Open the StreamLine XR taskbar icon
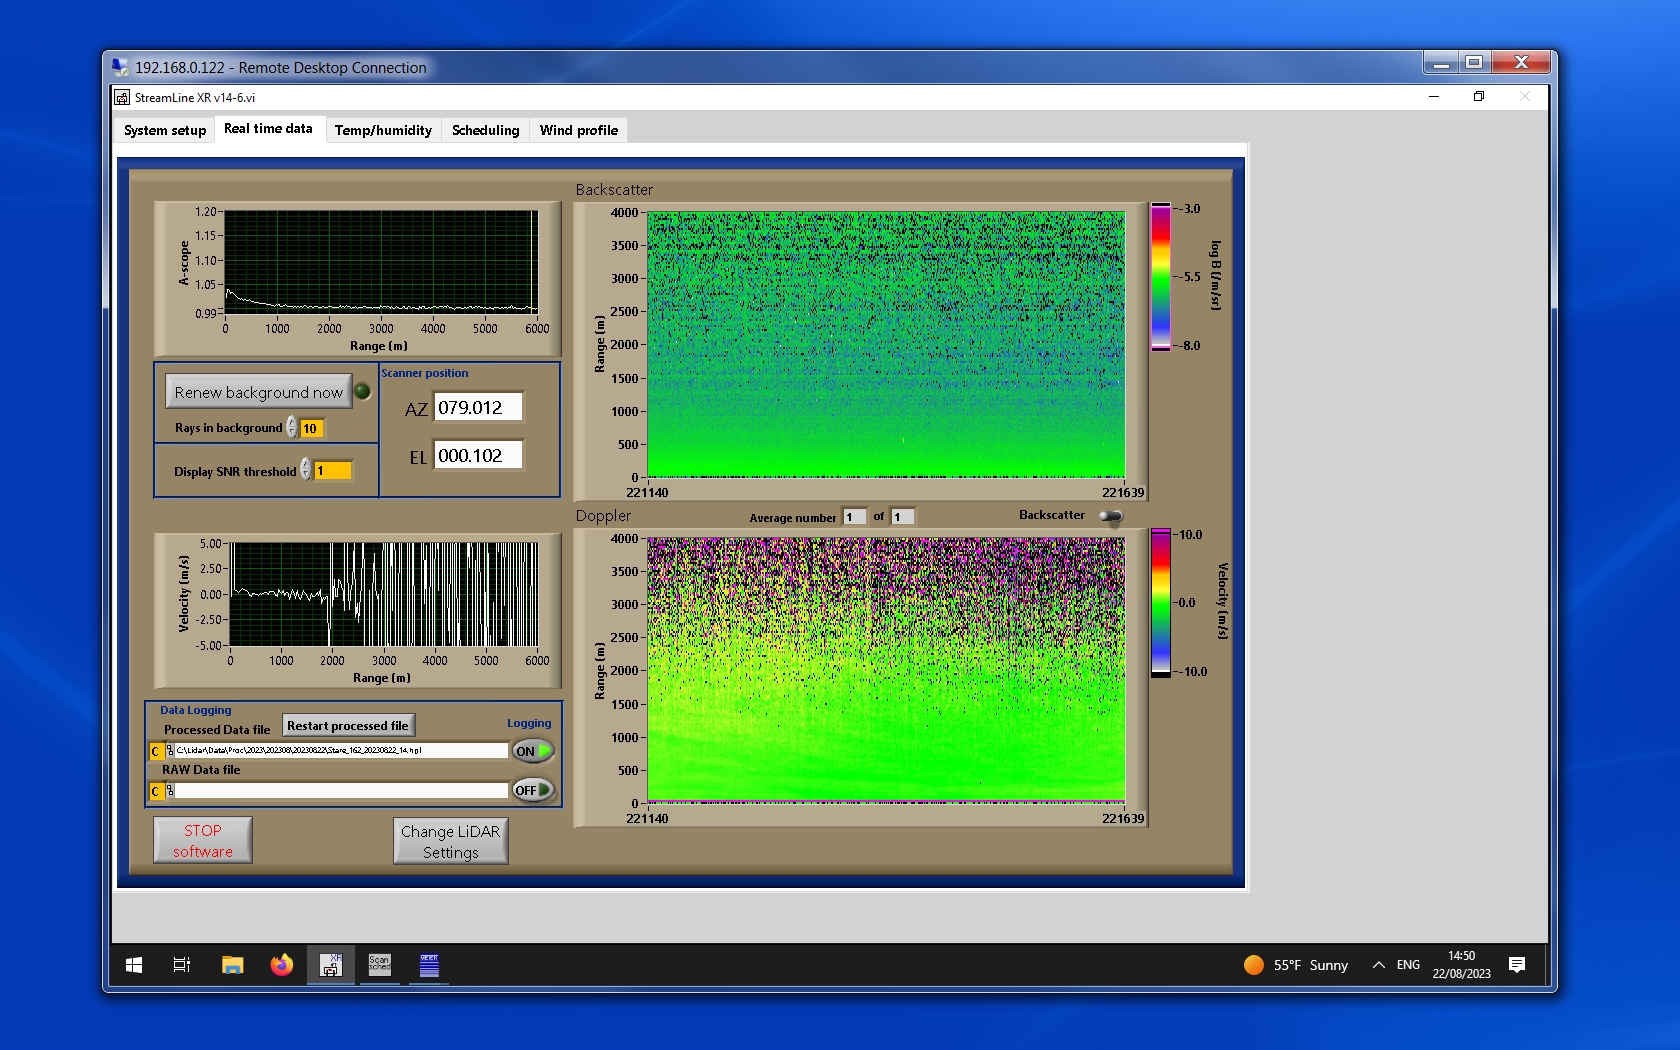Image resolution: width=1680 pixels, height=1050 pixels. (x=330, y=965)
